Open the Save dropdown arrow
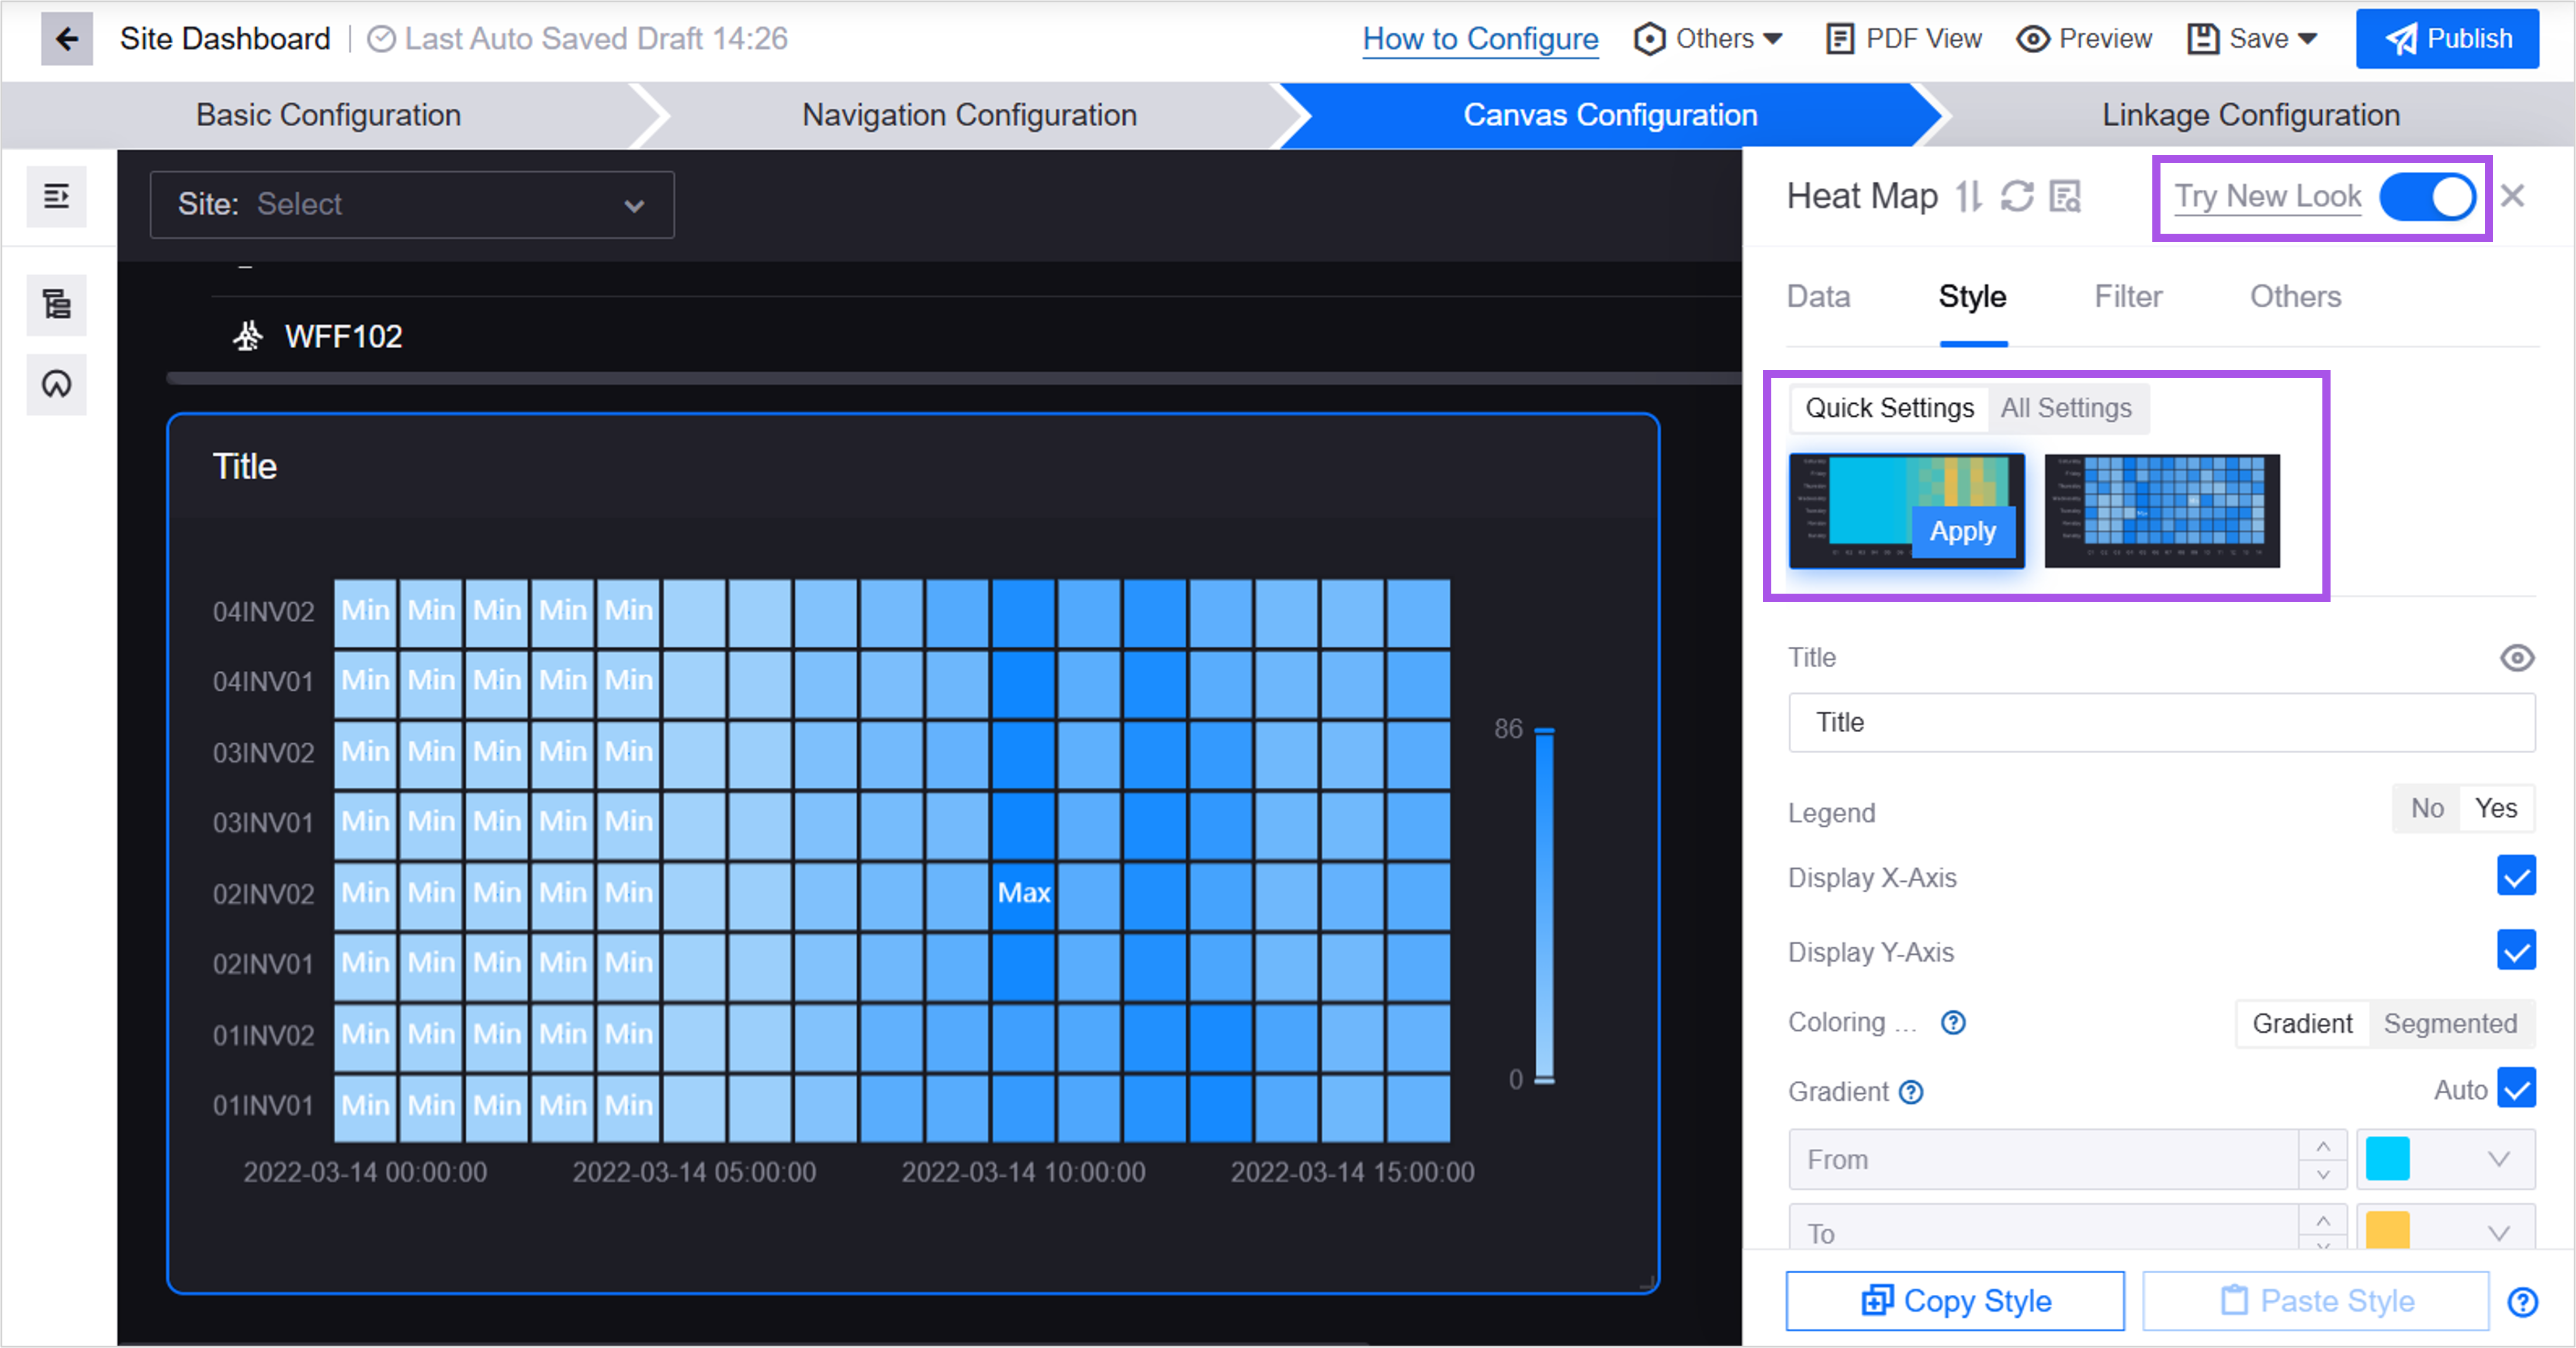2576x1348 pixels. 2309,39
